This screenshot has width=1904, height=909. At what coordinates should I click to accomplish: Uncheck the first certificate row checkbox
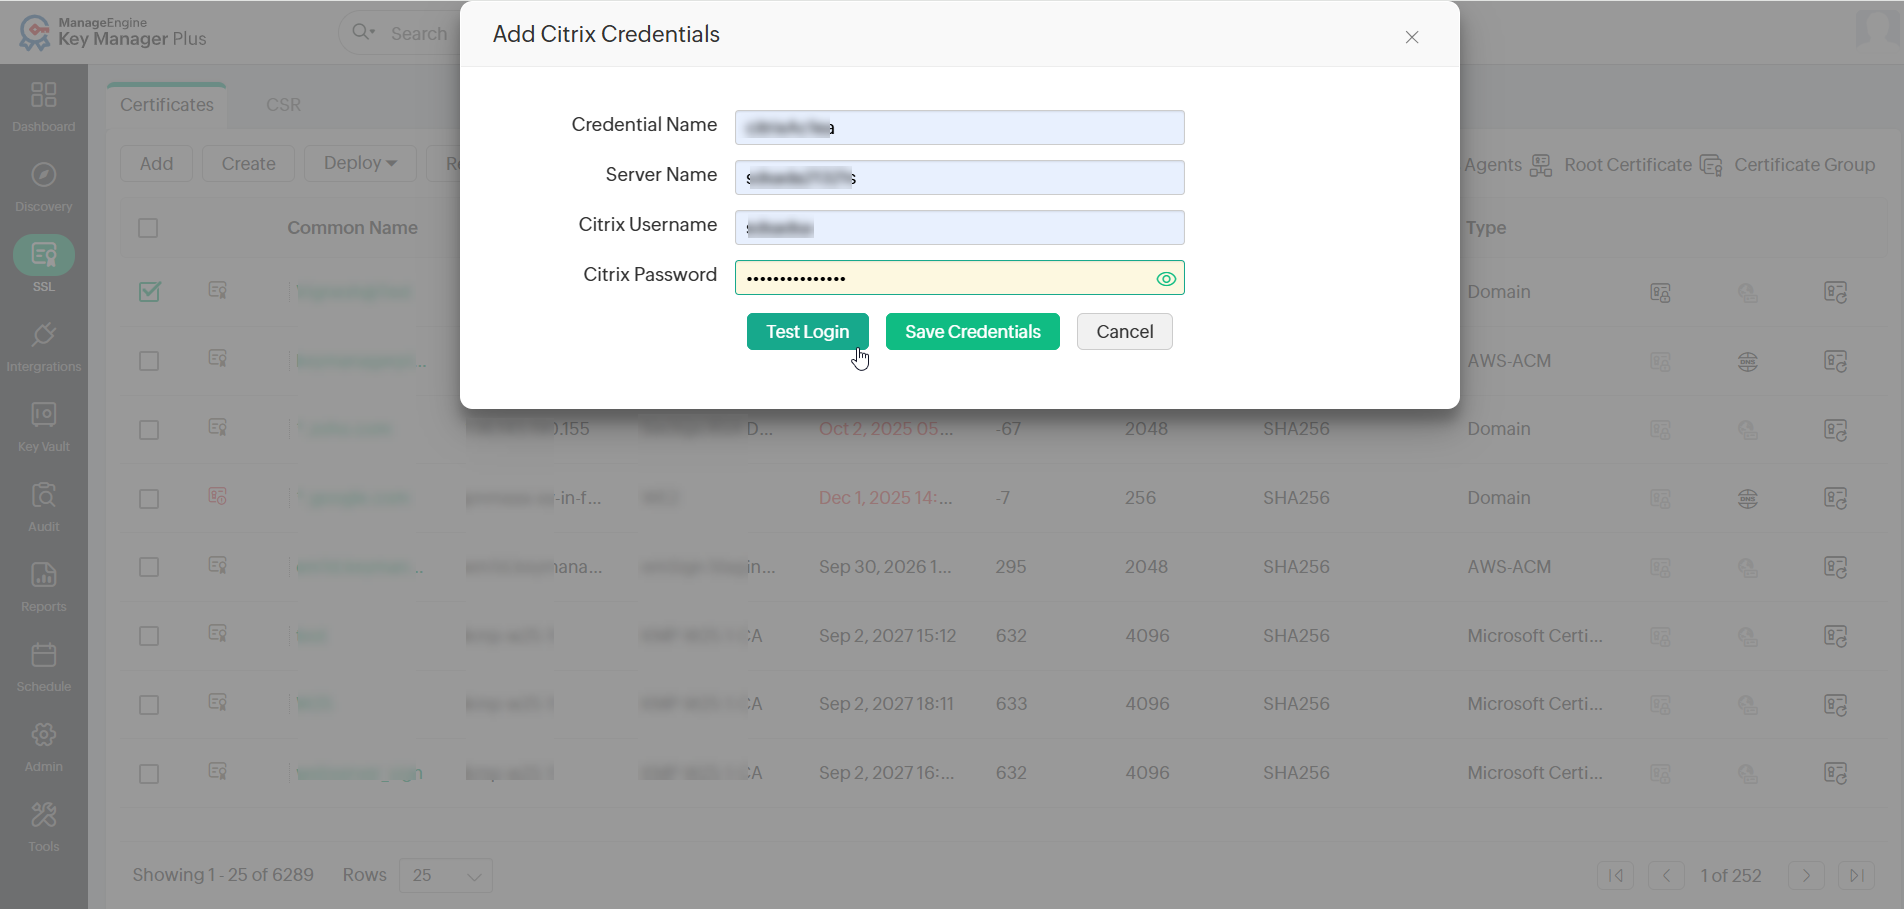(x=149, y=292)
